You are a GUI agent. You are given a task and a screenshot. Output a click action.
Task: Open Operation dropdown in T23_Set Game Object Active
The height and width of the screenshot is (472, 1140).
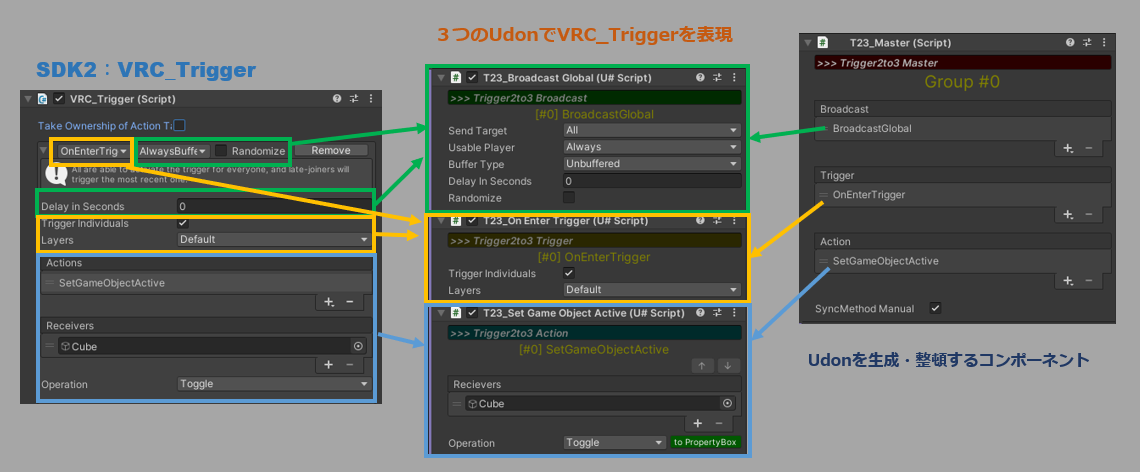(614, 442)
